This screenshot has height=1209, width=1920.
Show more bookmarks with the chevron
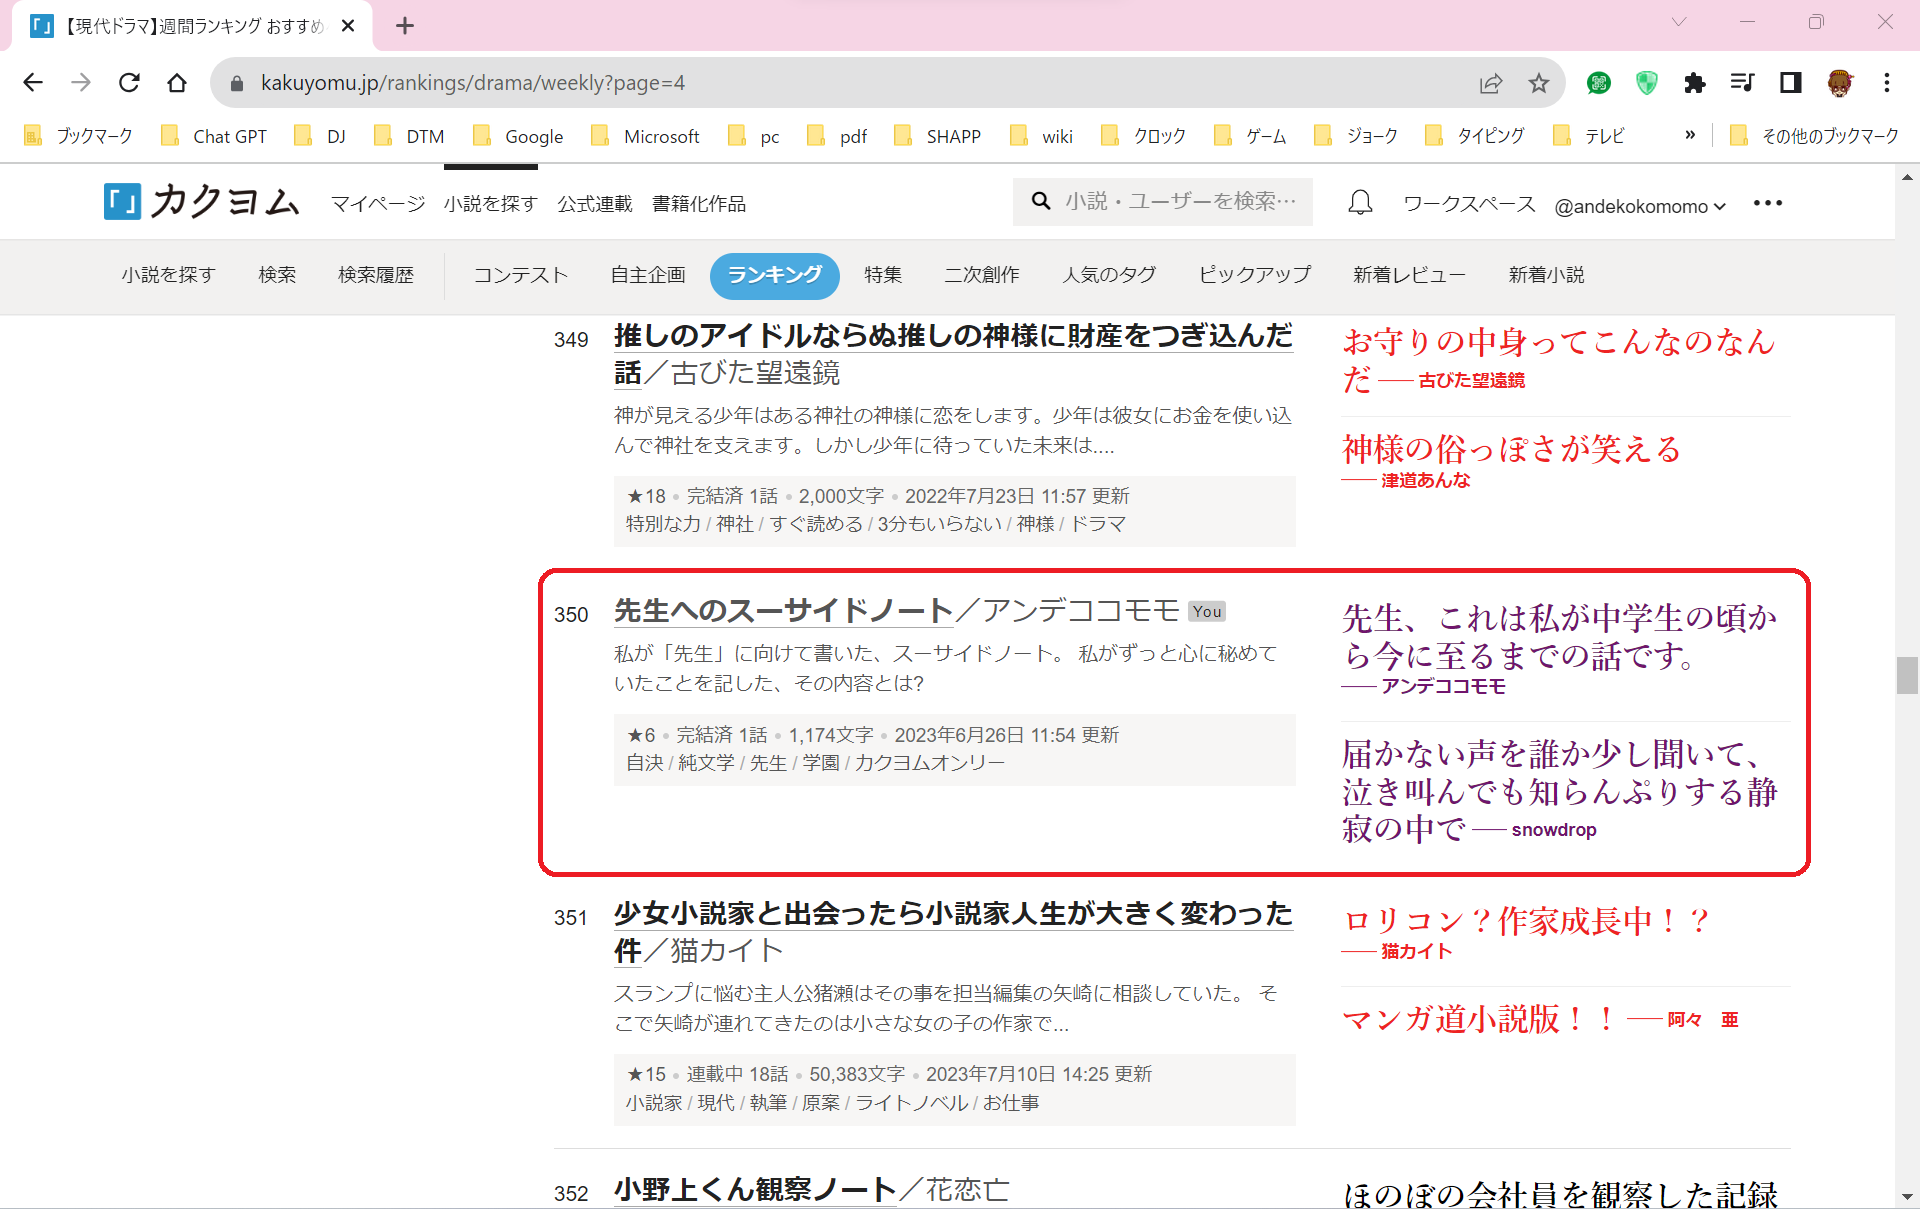(1690, 135)
